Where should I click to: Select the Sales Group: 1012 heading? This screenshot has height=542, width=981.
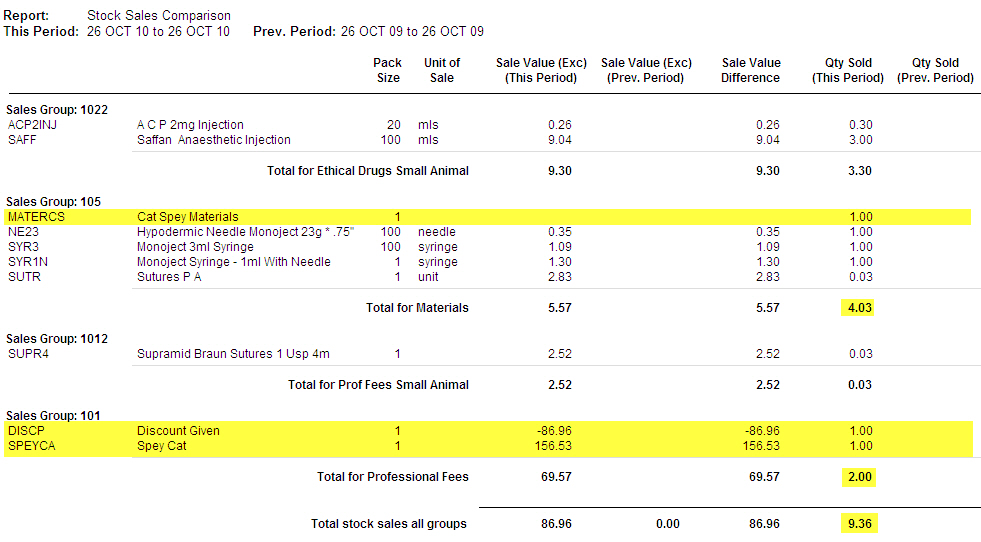(x=57, y=339)
